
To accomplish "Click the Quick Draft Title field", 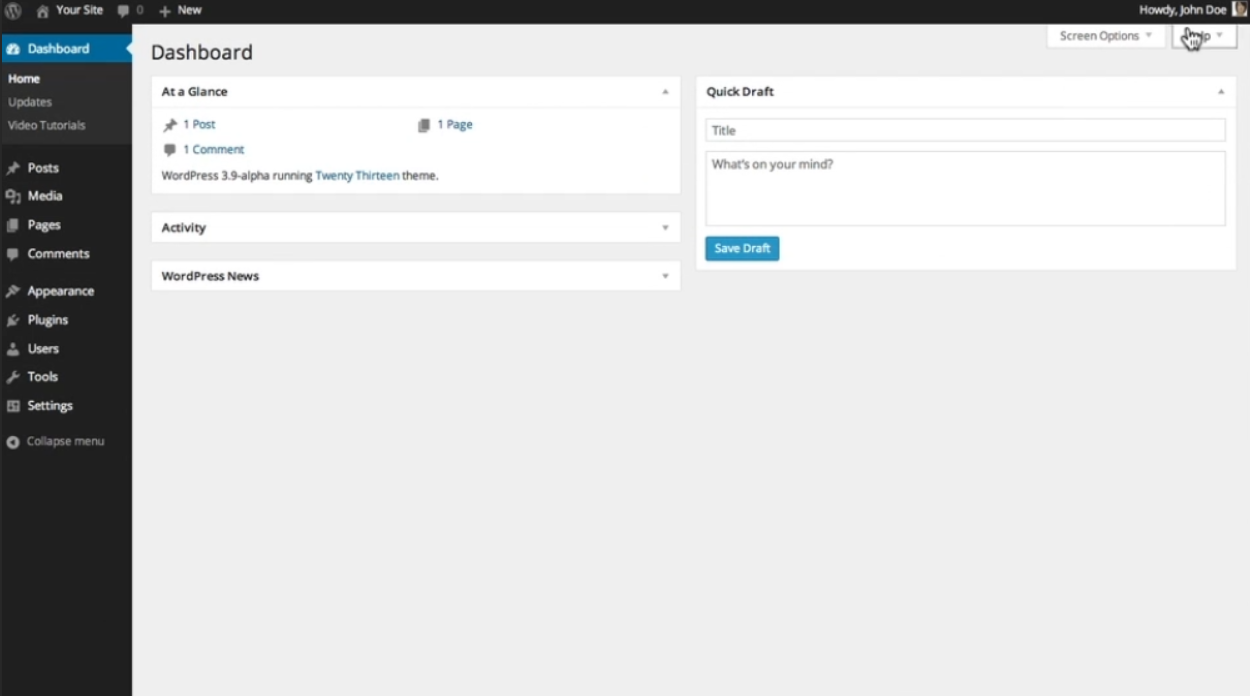I will 965,130.
